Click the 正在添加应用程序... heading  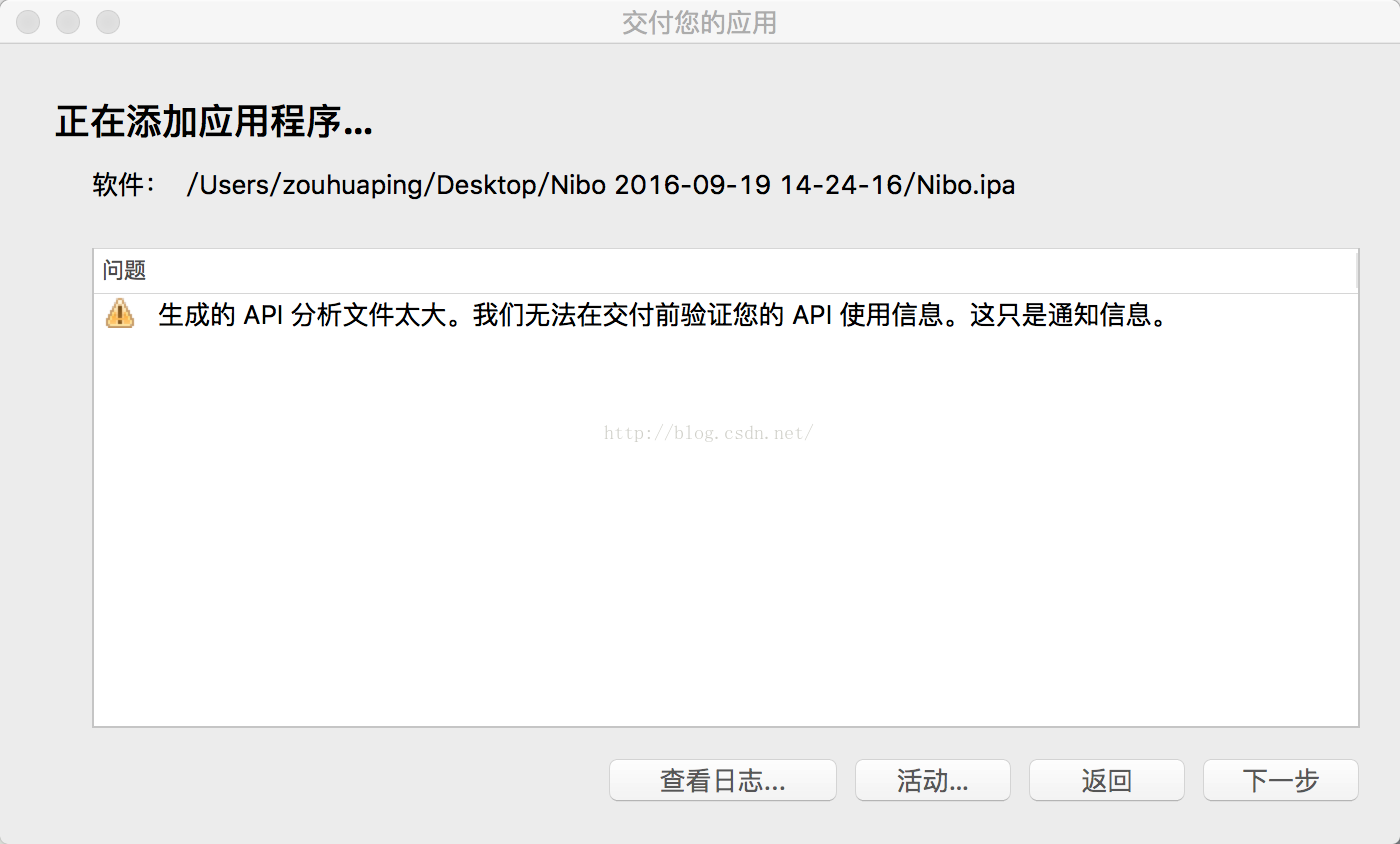pyautogui.click(x=214, y=124)
